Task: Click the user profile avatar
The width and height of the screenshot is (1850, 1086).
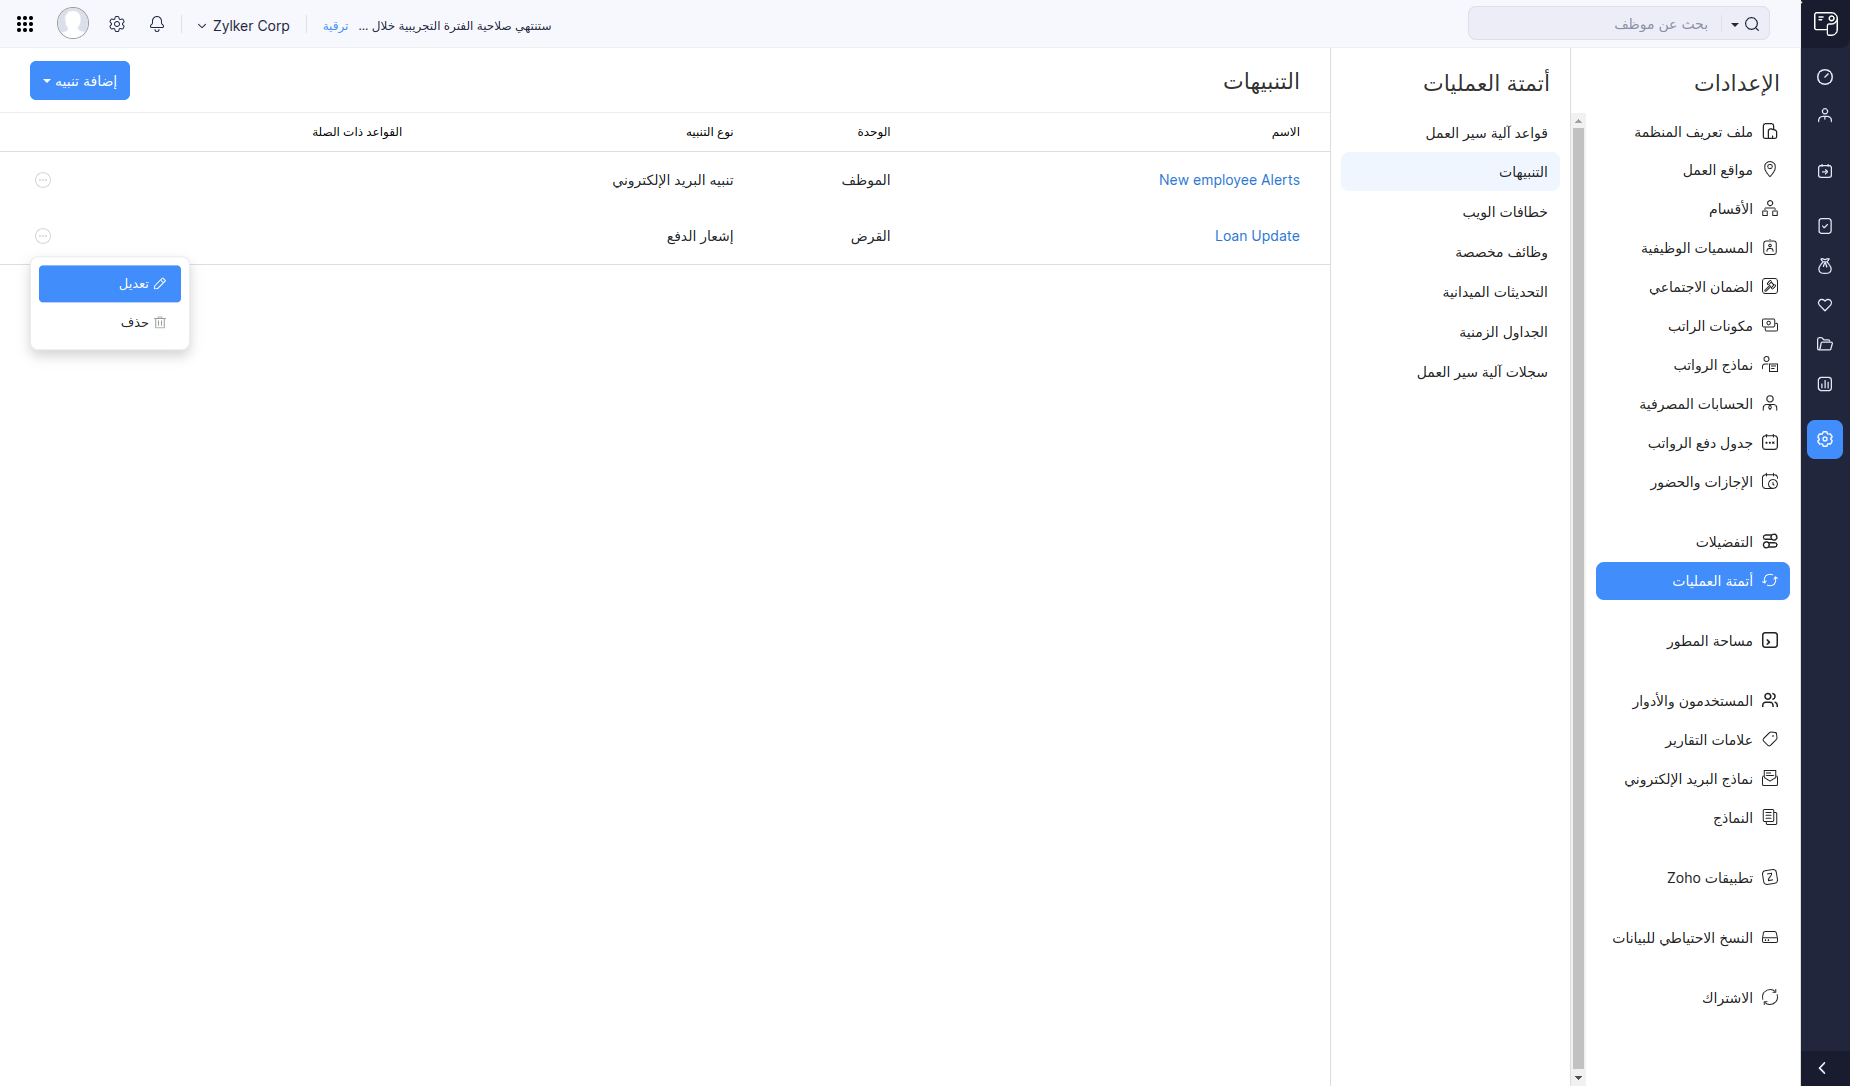Action: tap(73, 23)
